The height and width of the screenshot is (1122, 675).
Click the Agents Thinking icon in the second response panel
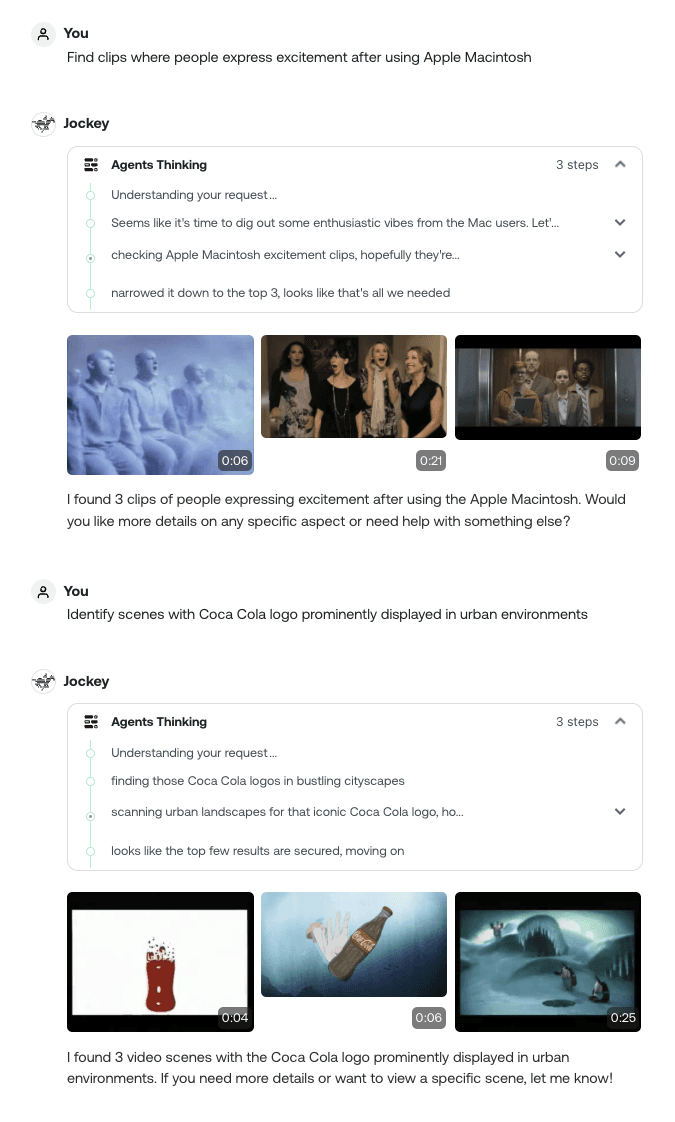click(x=91, y=722)
